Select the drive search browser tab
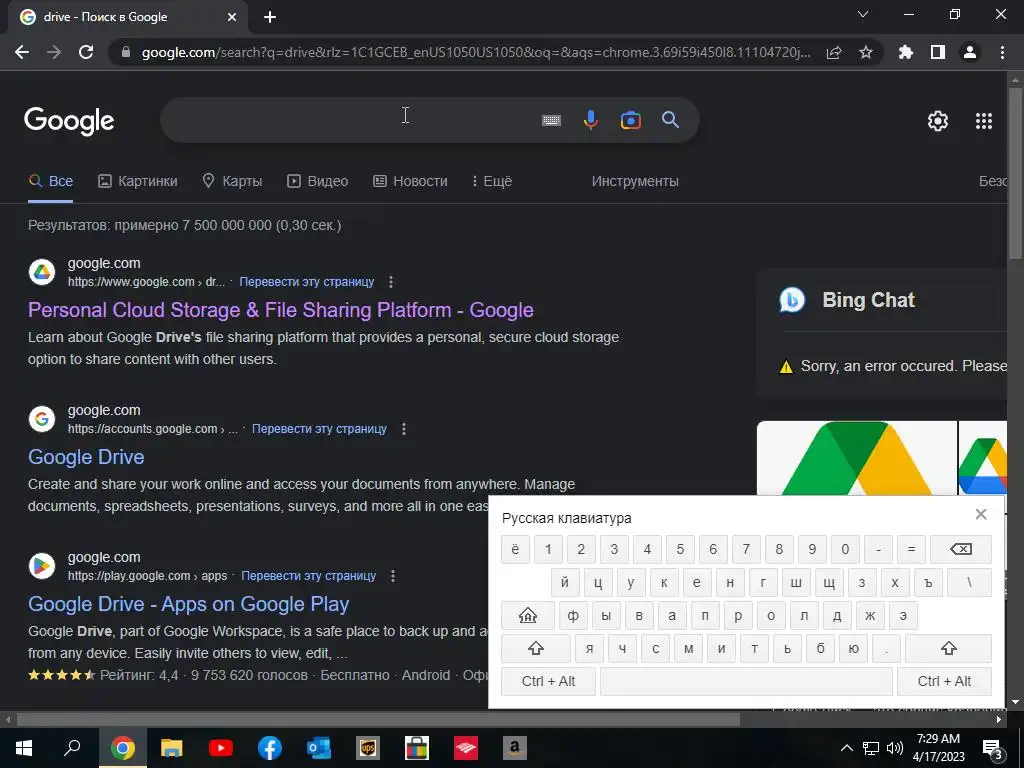This screenshot has height=768, width=1024. tap(127, 17)
